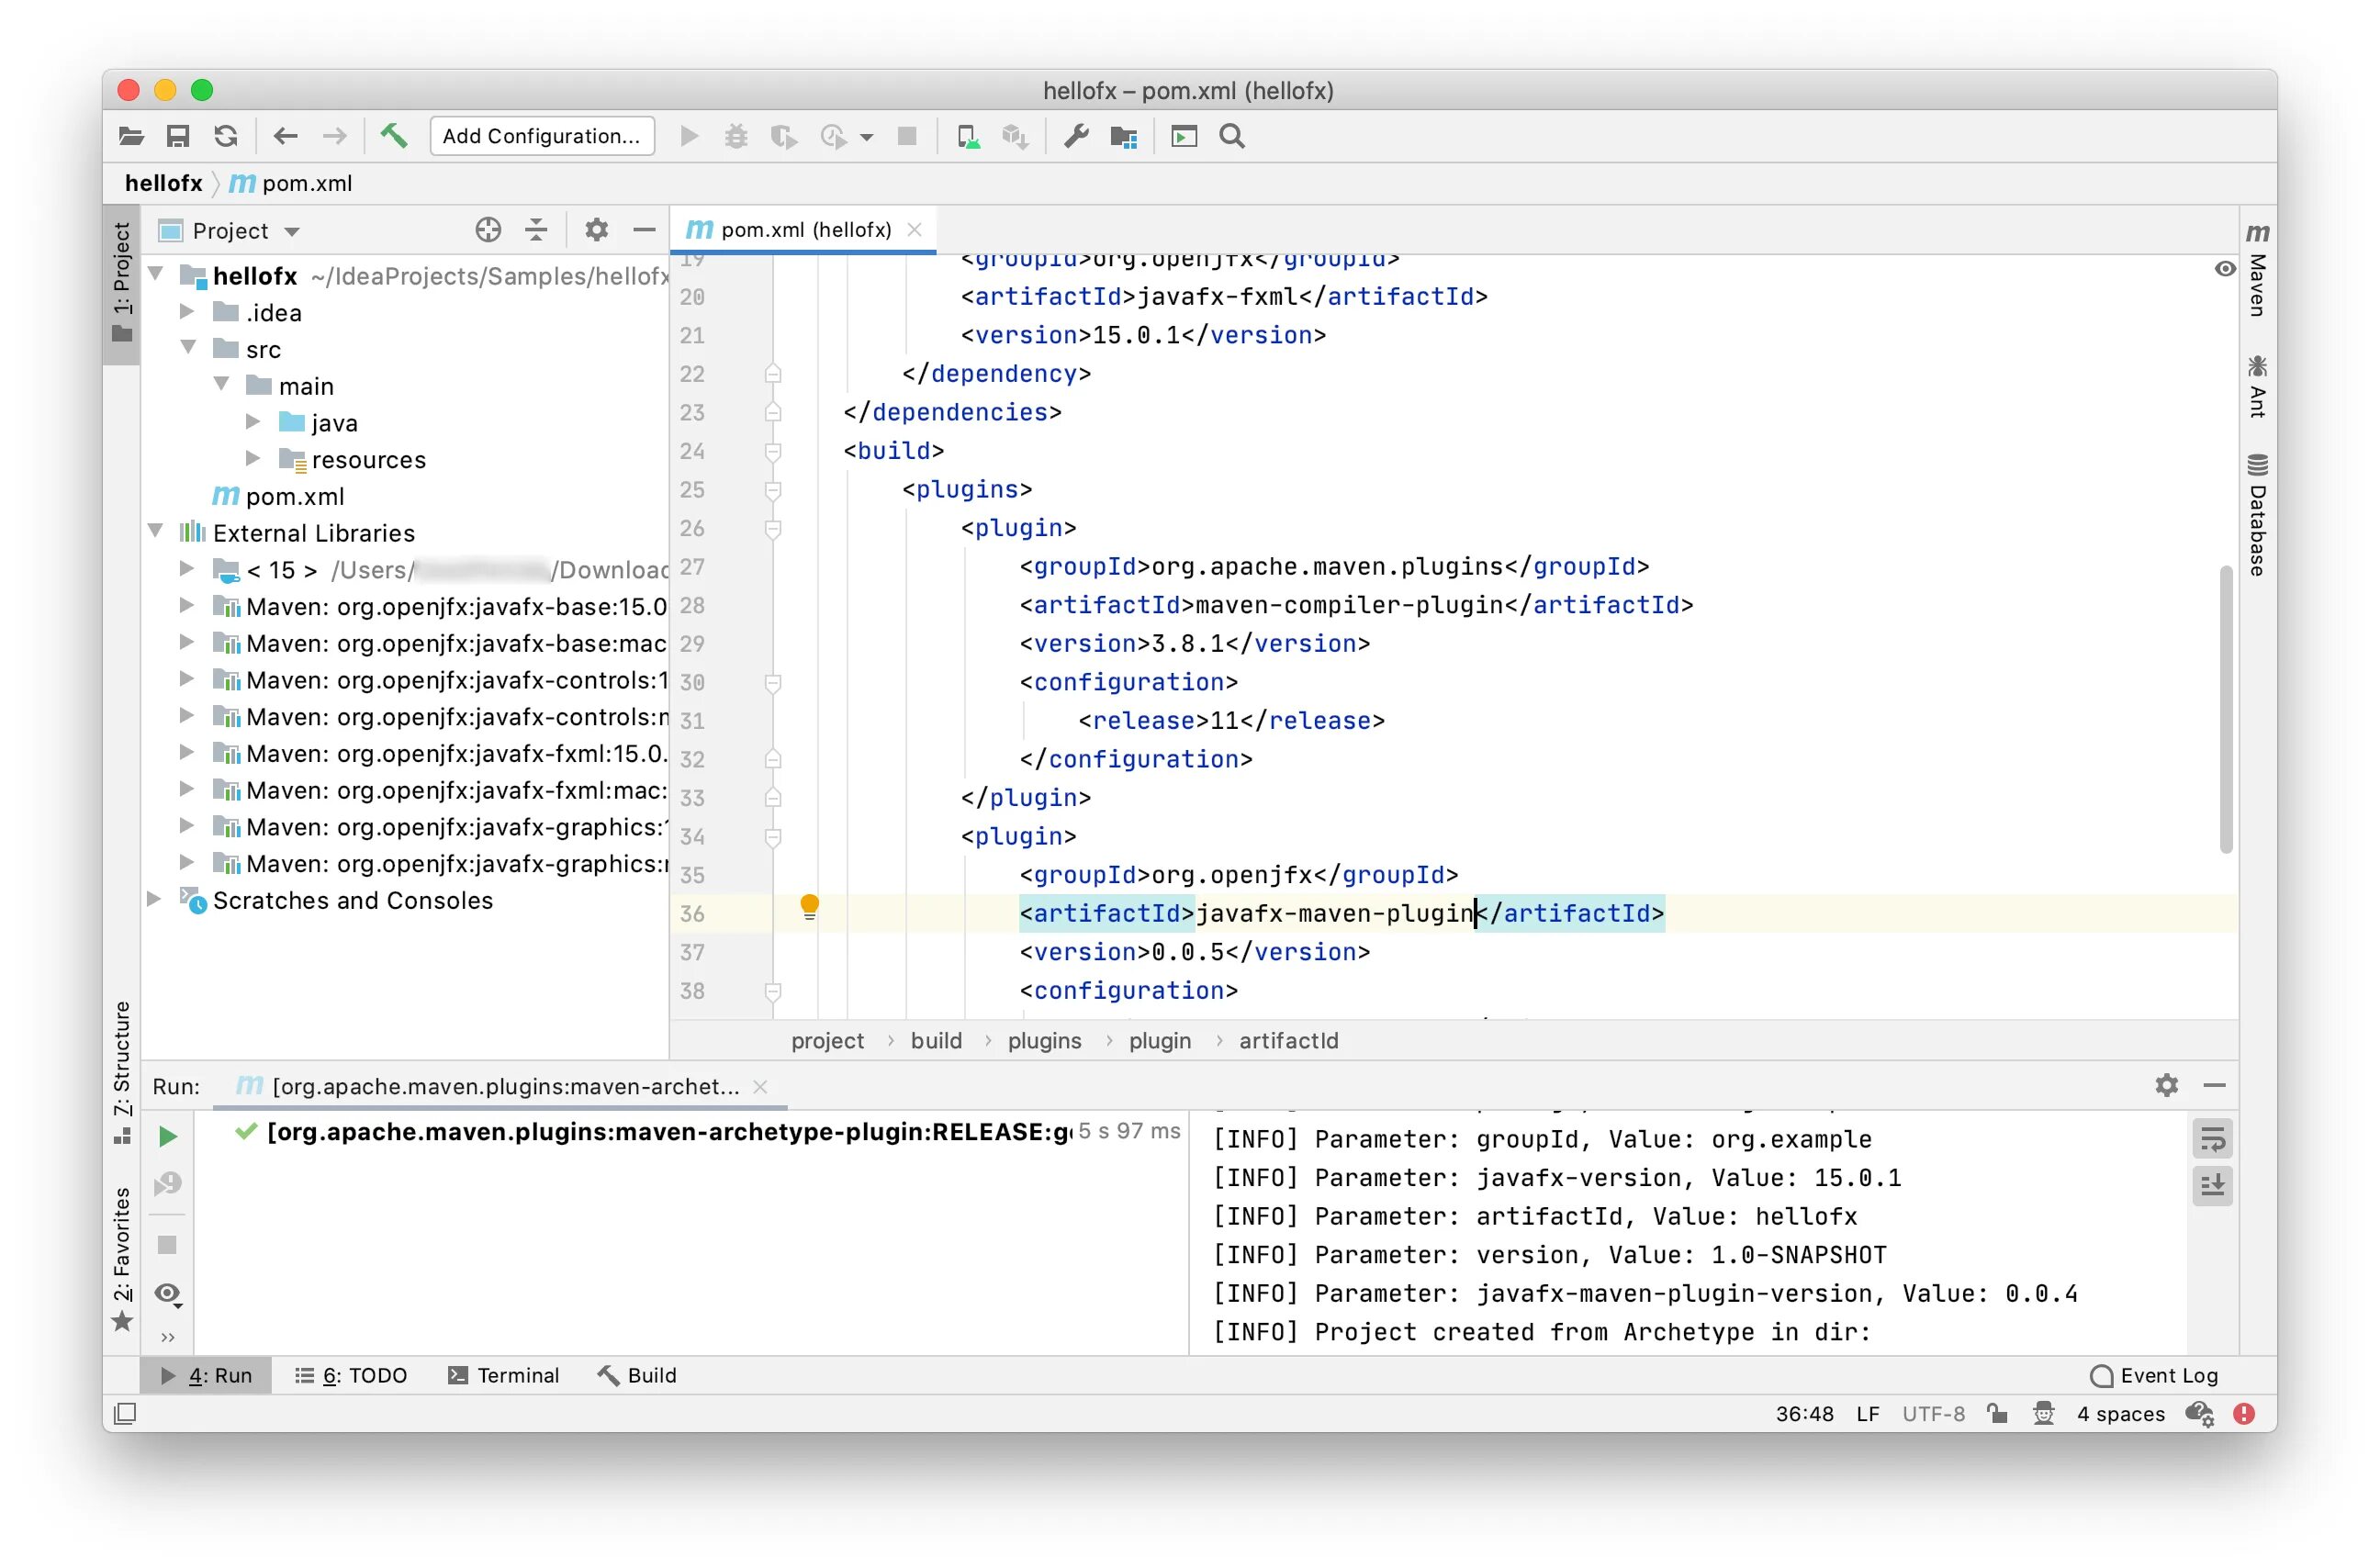Open the Event Log
The width and height of the screenshot is (2380, 1568).
click(x=2155, y=1375)
